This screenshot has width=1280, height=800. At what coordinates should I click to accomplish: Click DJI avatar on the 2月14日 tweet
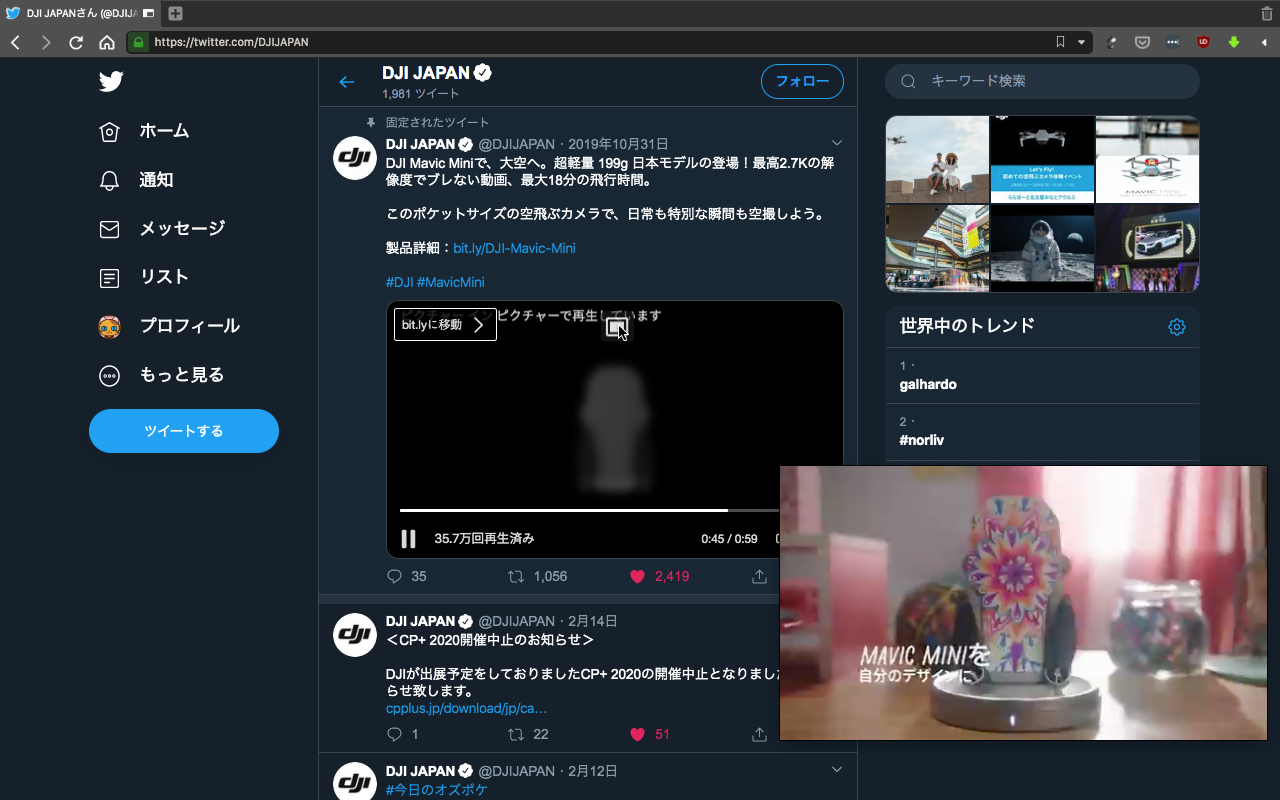(x=354, y=635)
